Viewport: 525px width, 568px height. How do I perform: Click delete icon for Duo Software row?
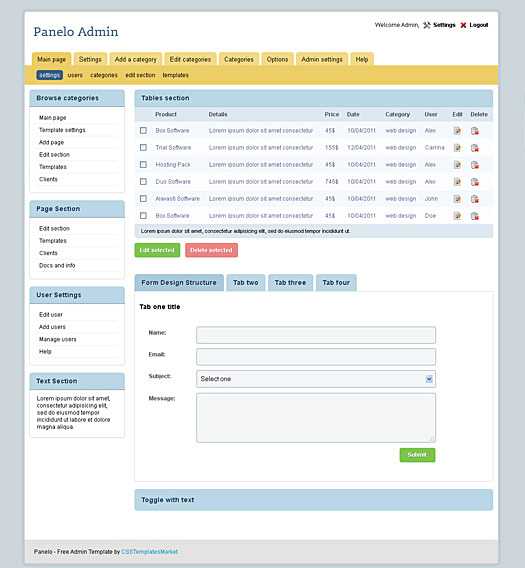tap(475, 182)
